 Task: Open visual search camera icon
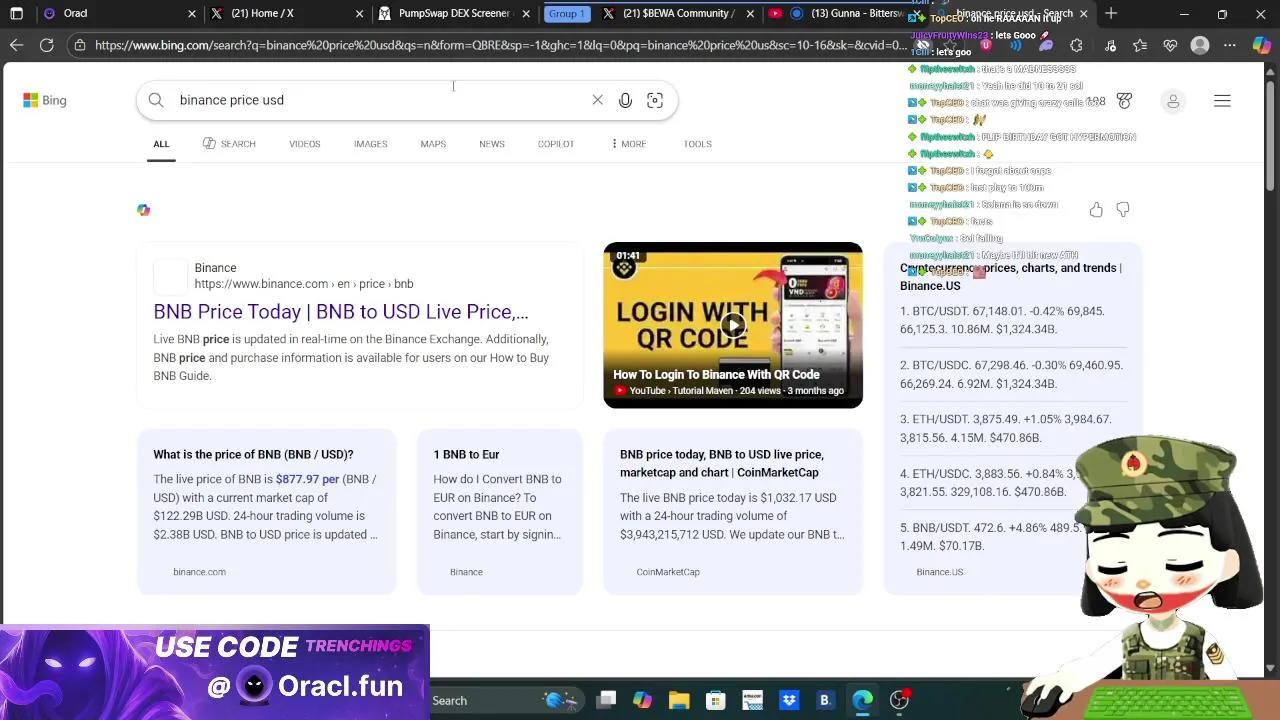[655, 100]
